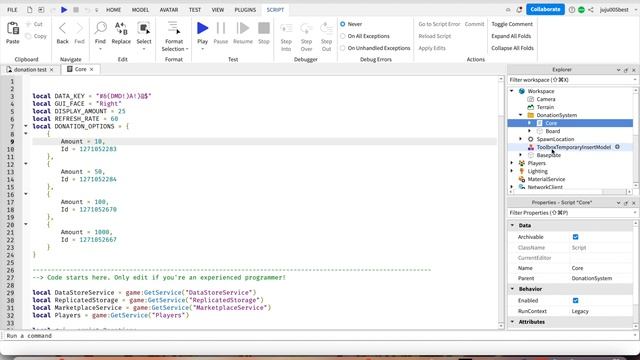640x360 pixels.
Task: Click the notifications bell icon
Action: 519,9
